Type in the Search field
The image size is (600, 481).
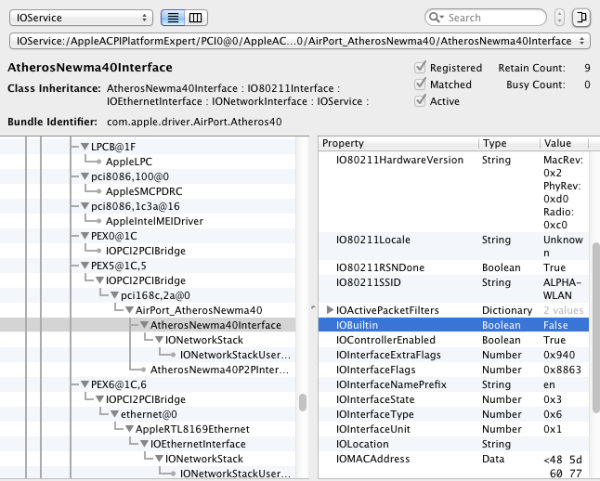[x=495, y=18]
